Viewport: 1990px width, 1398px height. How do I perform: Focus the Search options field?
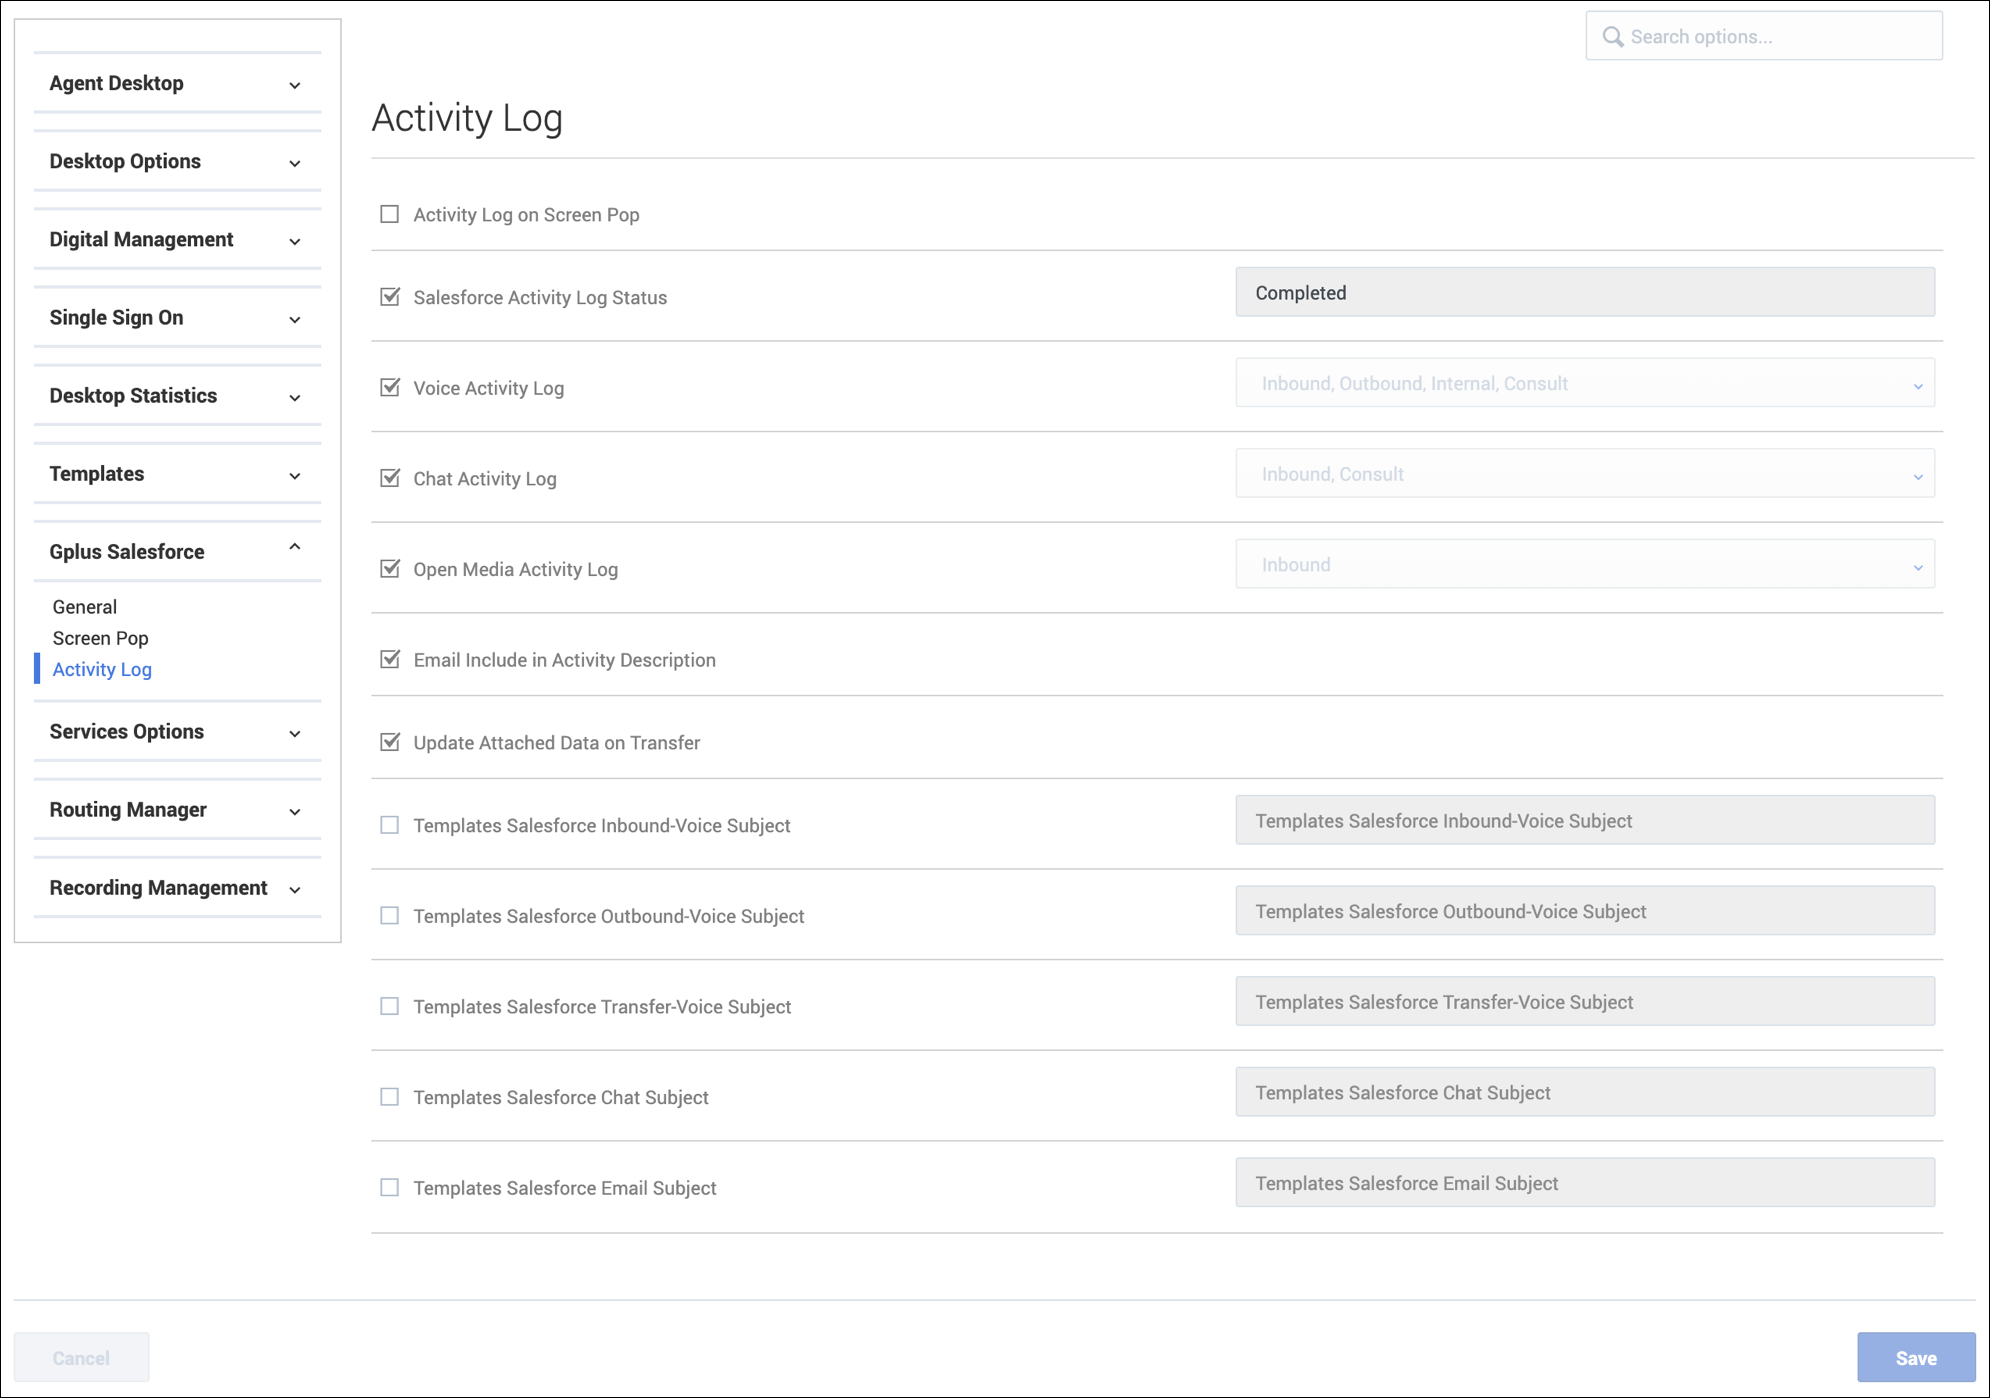pos(1780,37)
